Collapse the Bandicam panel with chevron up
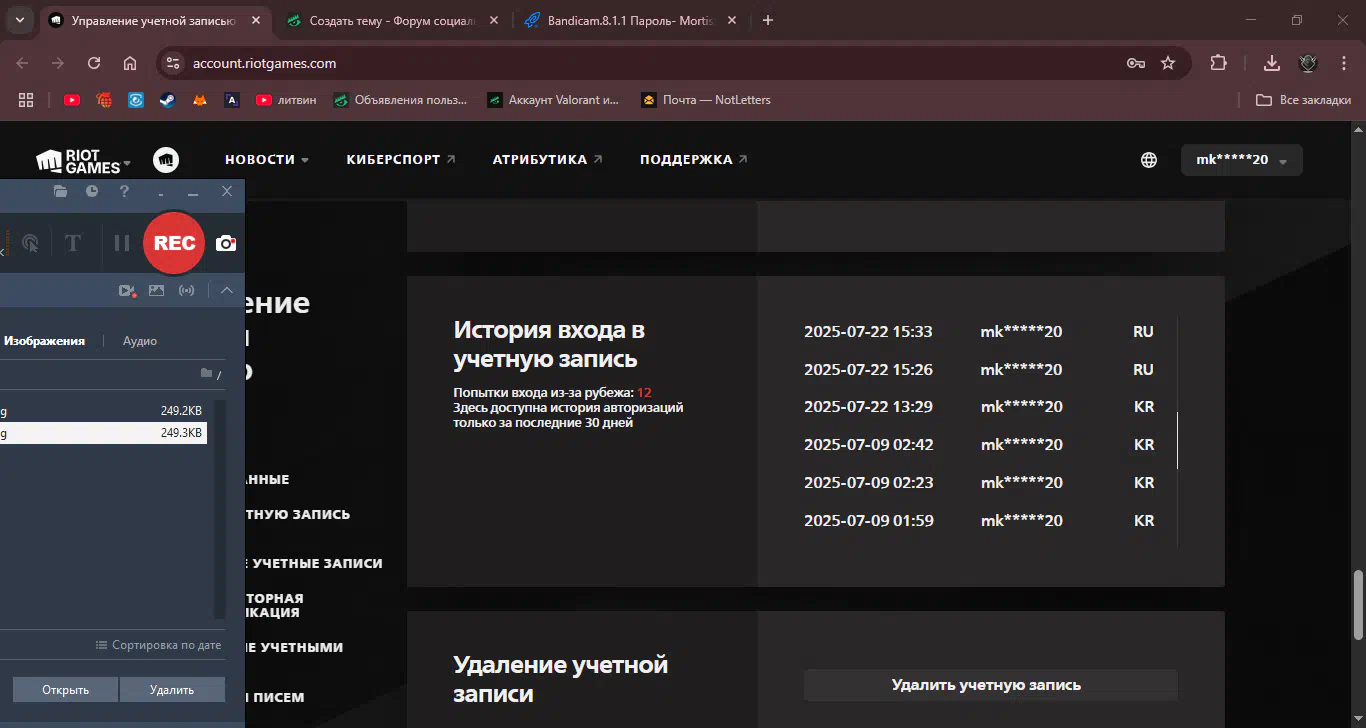1366x728 pixels. 227,291
